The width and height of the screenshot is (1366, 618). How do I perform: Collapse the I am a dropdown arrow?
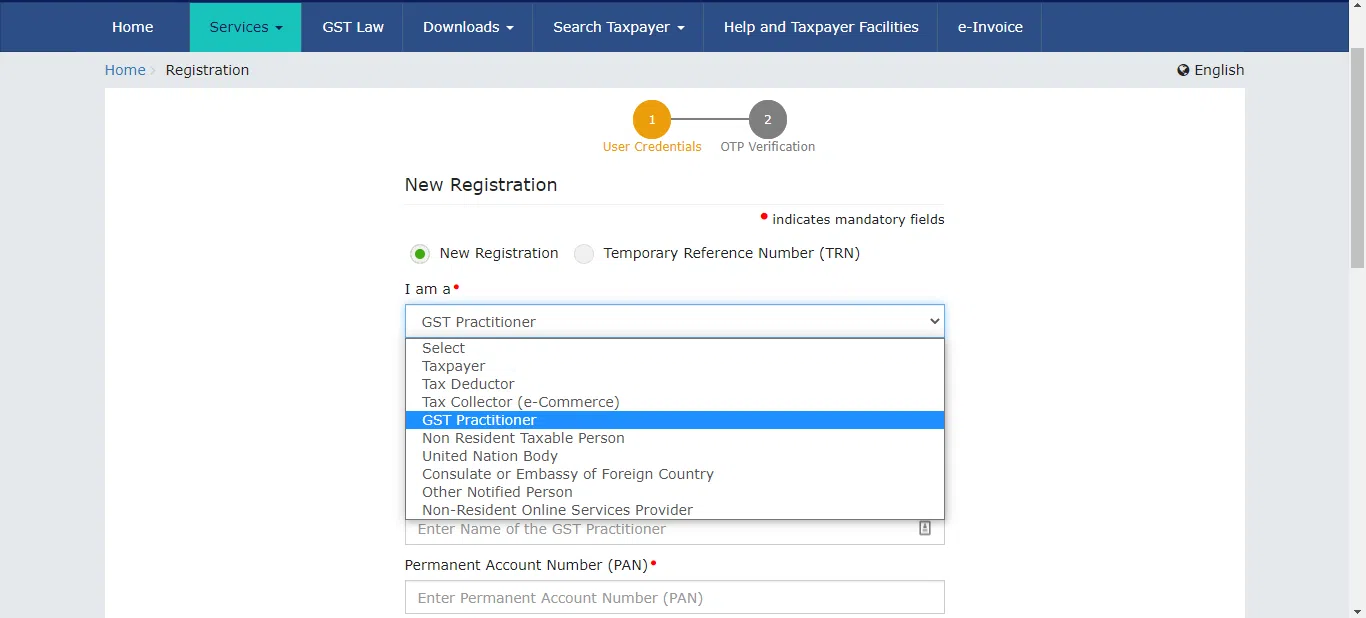[934, 321]
